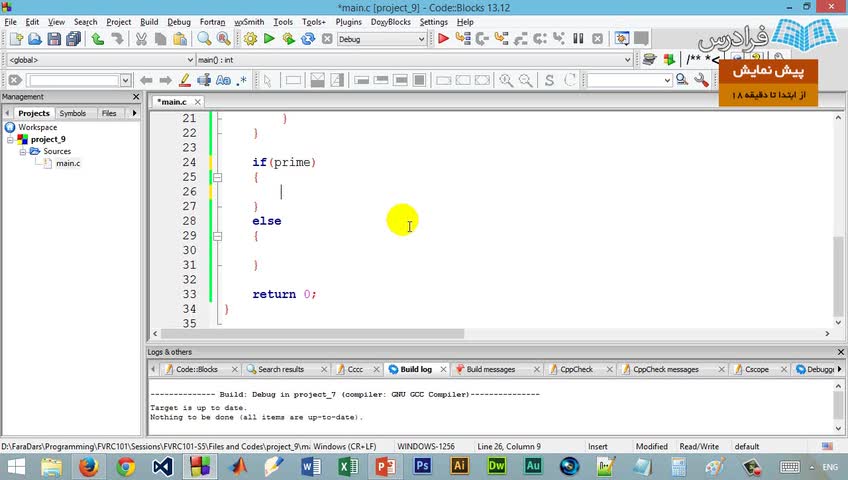Open the DoxyBlocks menu
Image resolution: width=848 pixels, height=480 pixels.
pos(390,22)
